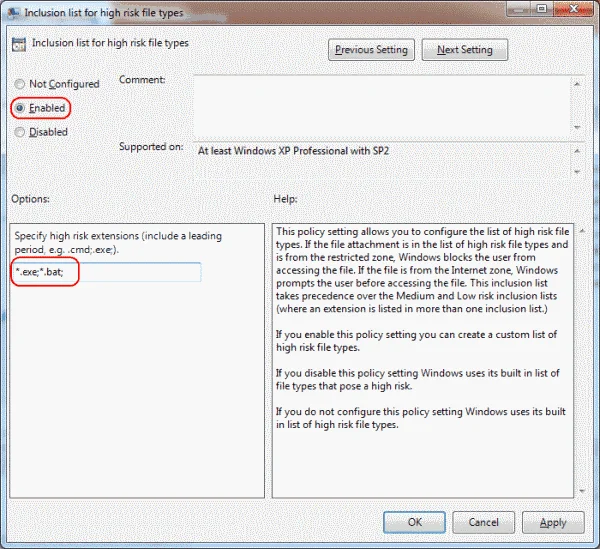Apply the policy changes
600x549 pixels.
553,521
